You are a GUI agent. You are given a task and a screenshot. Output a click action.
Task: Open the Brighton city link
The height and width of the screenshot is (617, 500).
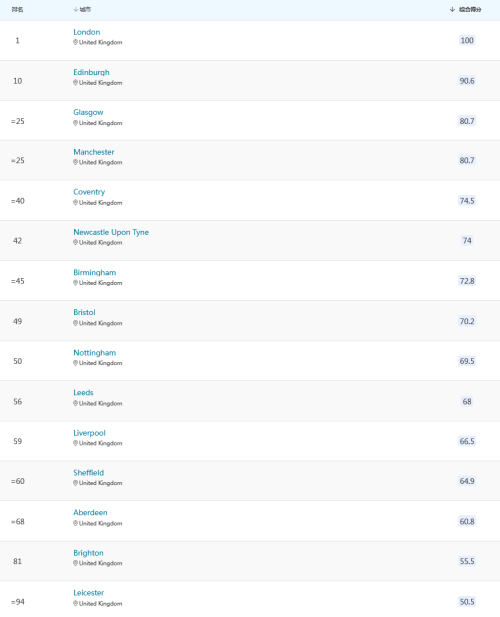point(88,553)
